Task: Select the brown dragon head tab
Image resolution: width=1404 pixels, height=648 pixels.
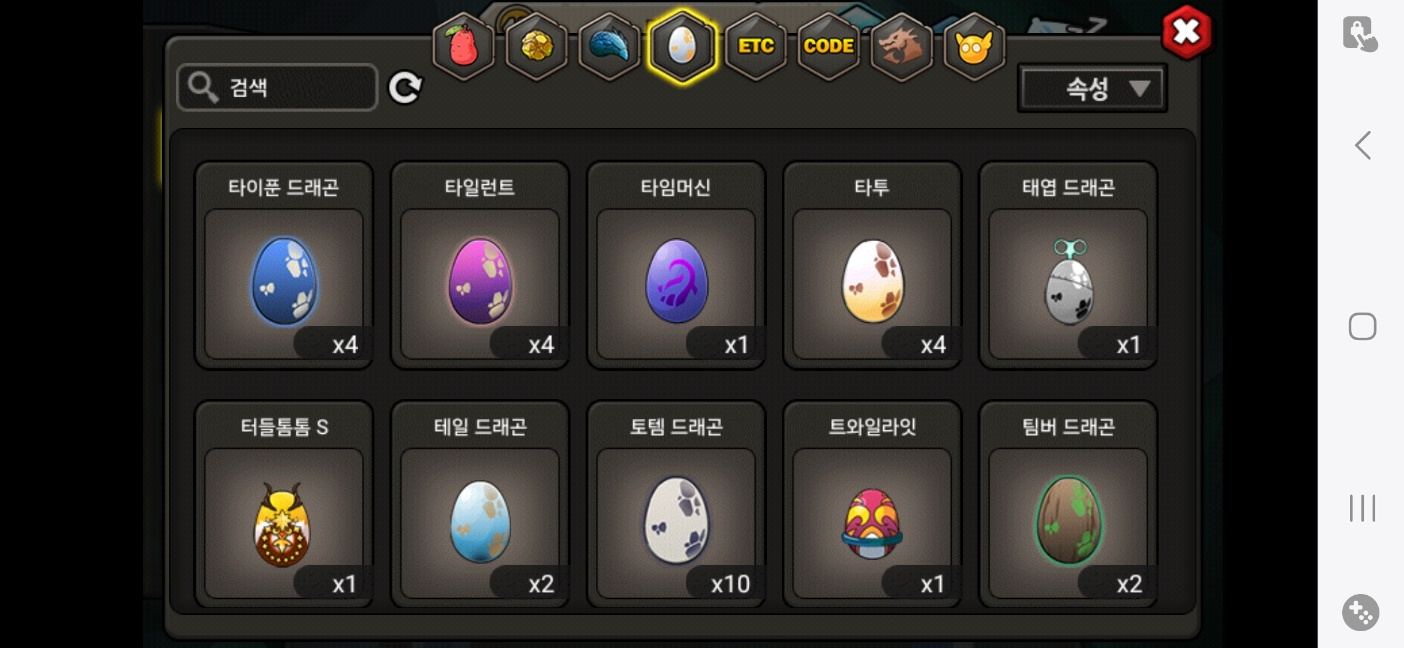Action: tap(901, 46)
